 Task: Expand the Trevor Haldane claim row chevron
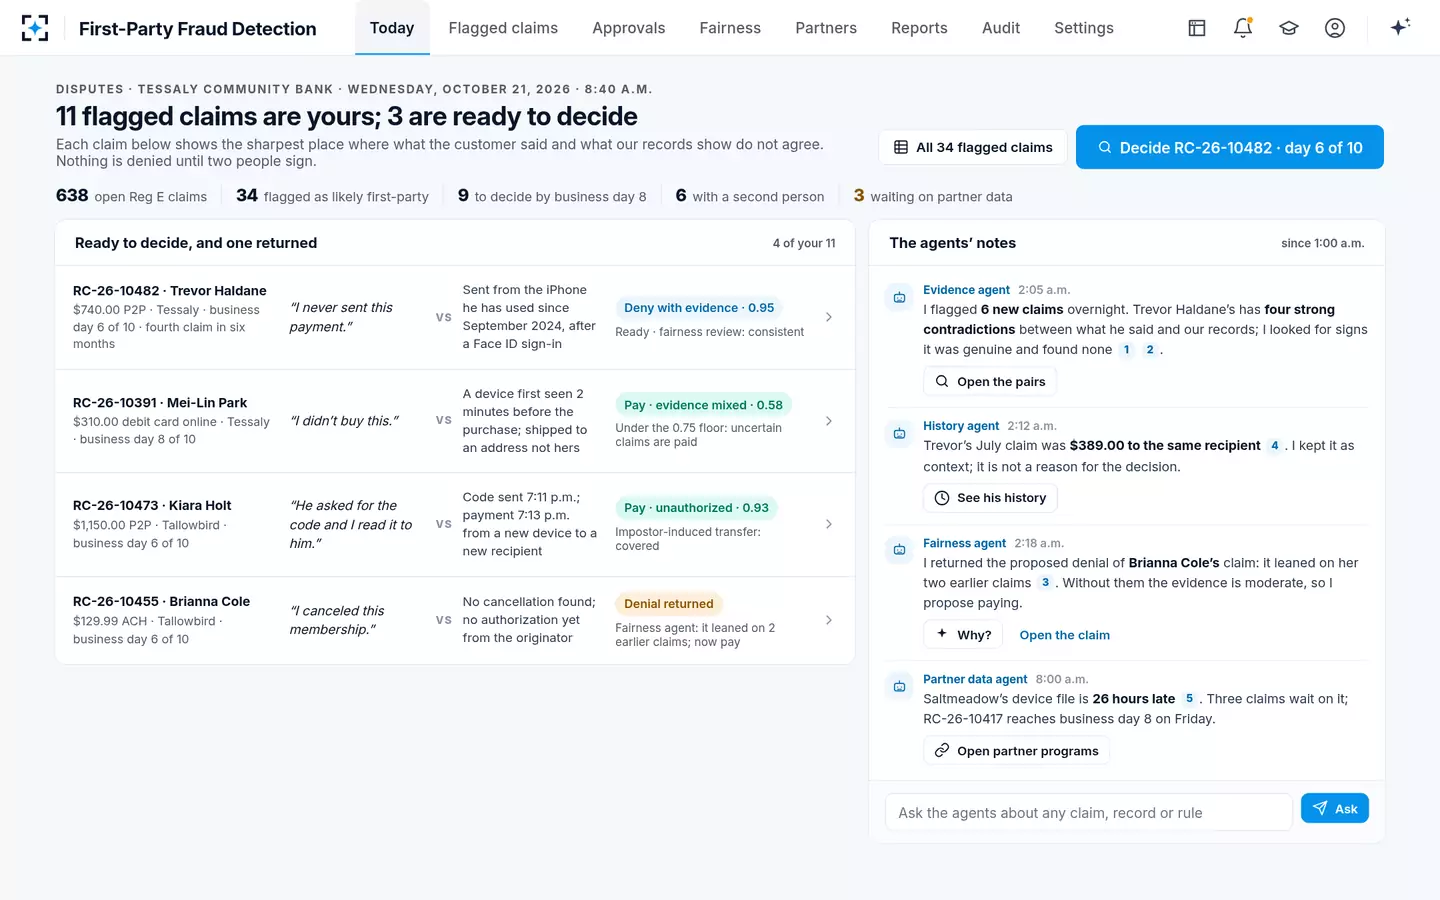pos(829,317)
